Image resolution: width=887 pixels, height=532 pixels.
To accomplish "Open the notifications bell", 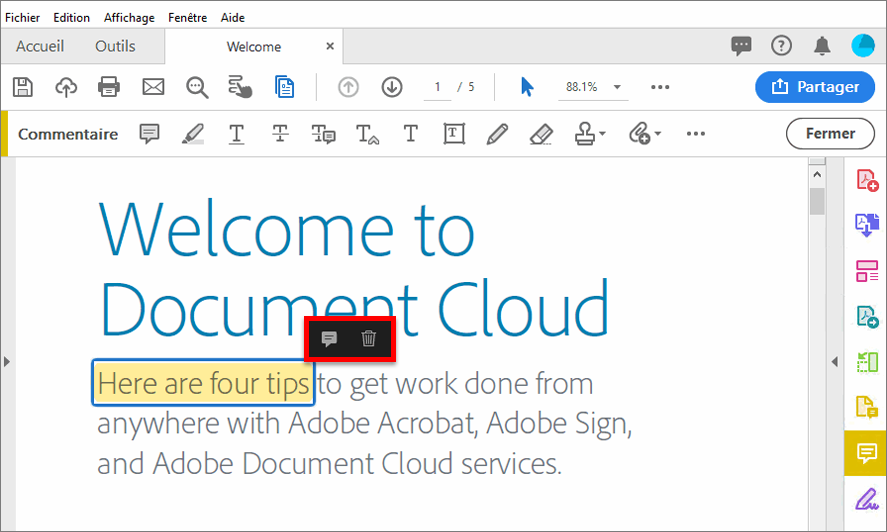I will [822, 46].
